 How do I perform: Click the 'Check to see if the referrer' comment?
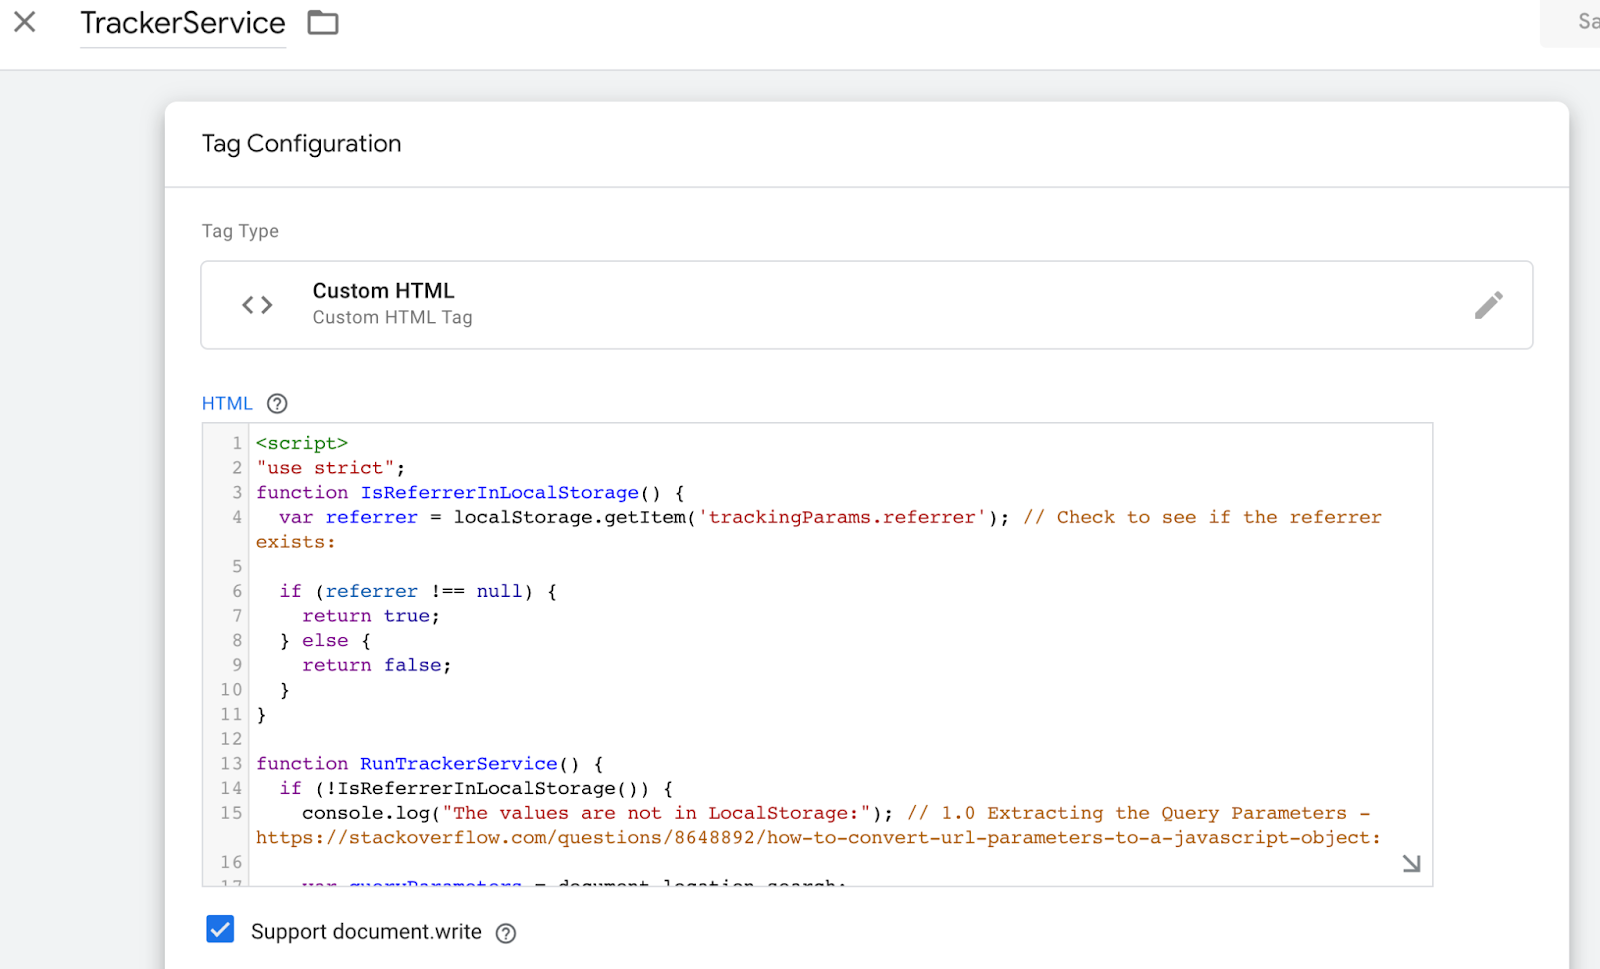pyautogui.click(x=1202, y=517)
